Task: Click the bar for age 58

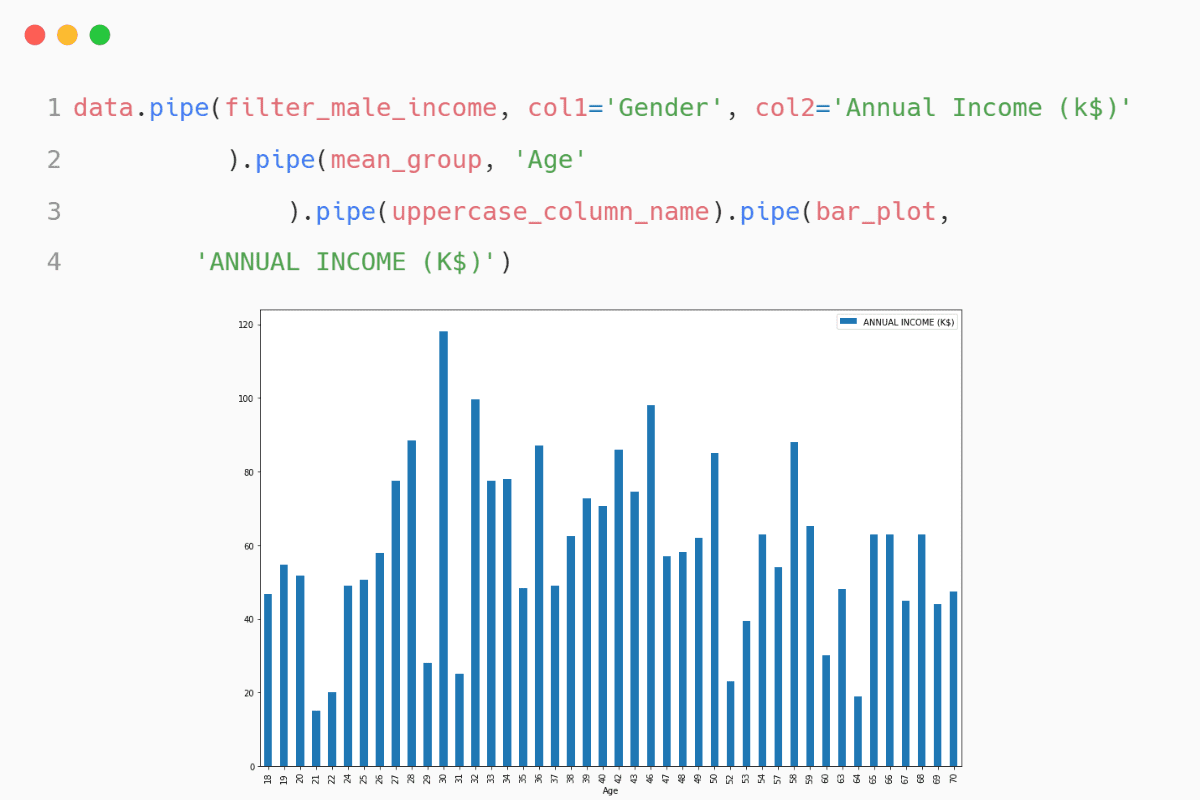Action: pos(794,604)
